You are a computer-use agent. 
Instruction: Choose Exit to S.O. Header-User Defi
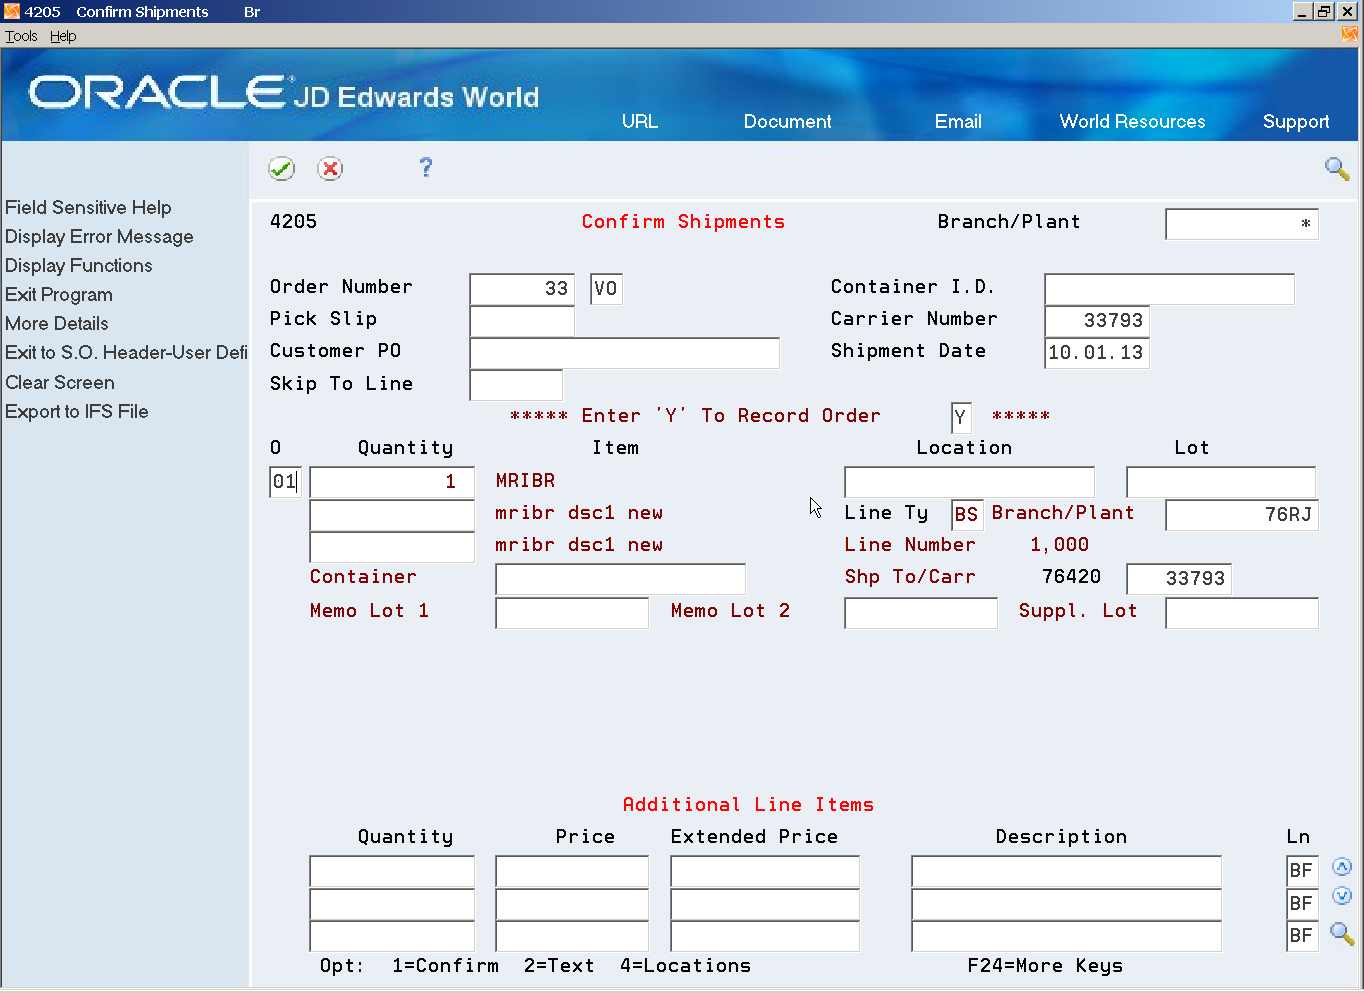tap(126, 352)
